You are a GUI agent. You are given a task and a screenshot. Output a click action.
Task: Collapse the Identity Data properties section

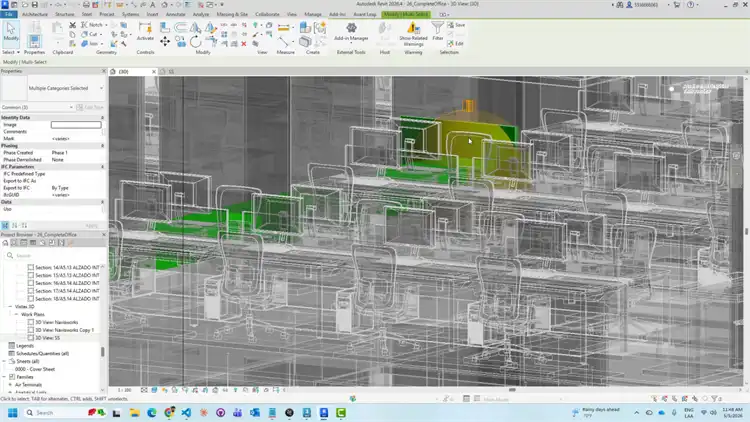[x=102, y=117]
